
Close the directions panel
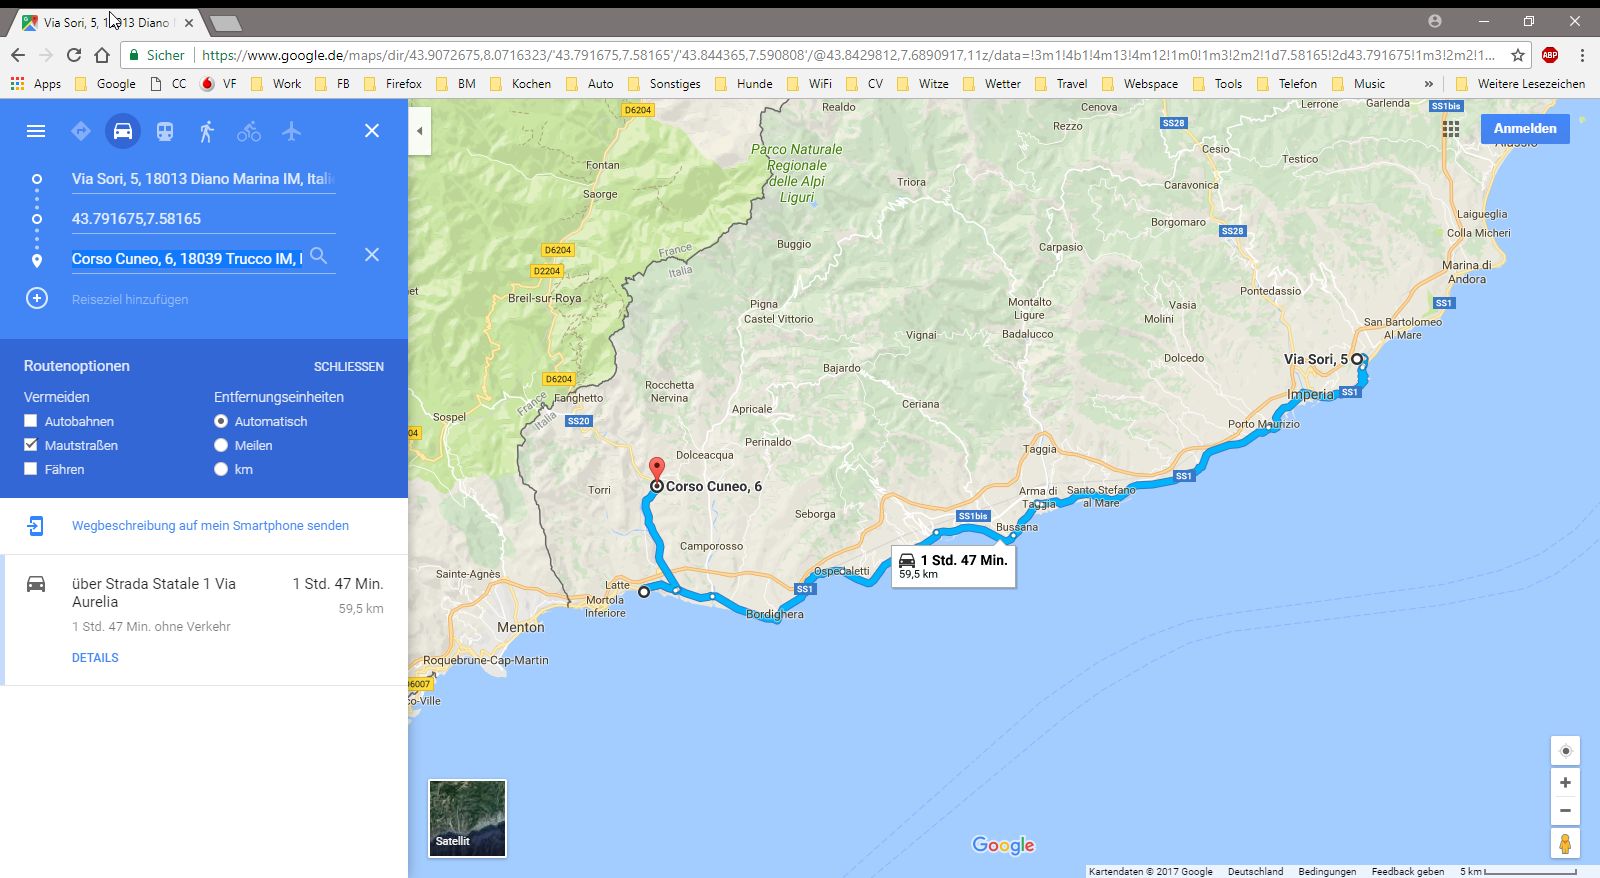pyautogui.click(x=372, y=131)
